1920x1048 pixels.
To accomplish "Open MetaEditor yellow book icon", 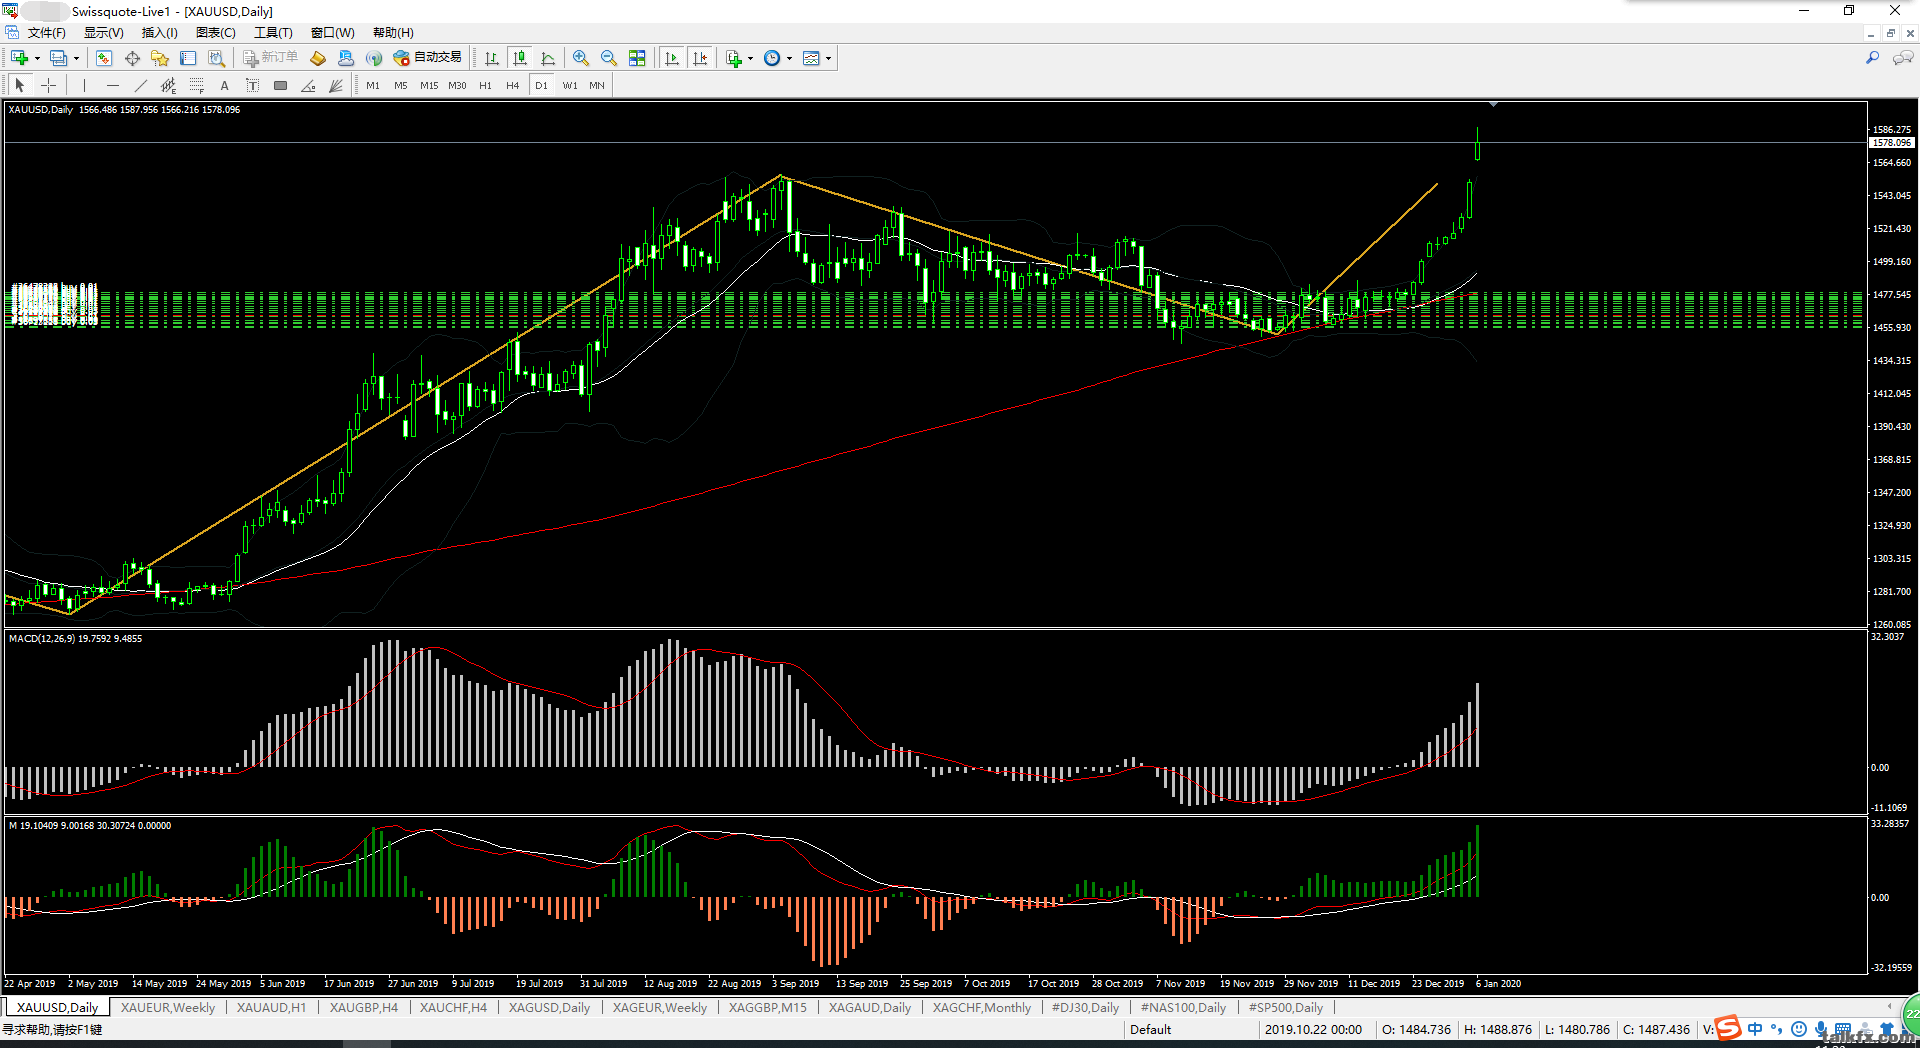I will click(x=318, y=58).
